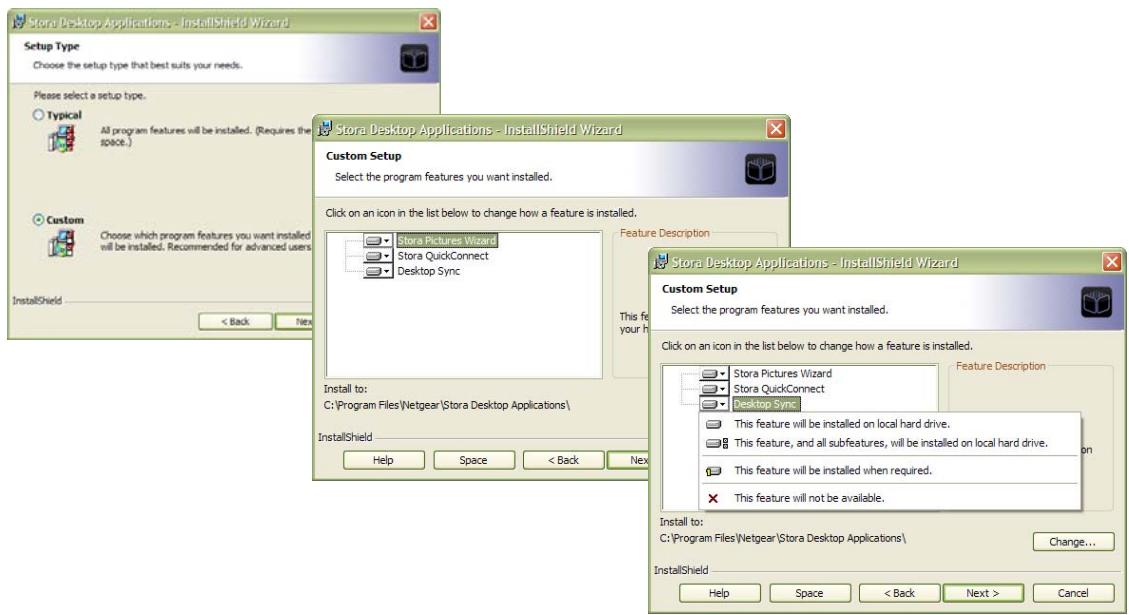The image size is (1129, 615).
Task: Click Space button in middle window
Action: point(473,460)
